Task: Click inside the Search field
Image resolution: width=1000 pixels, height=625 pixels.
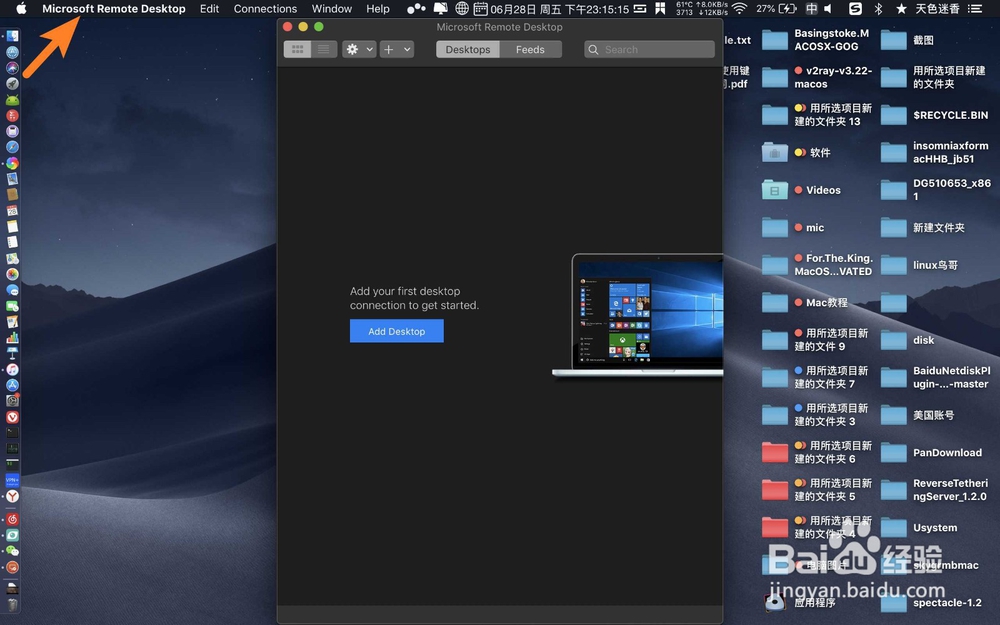Action: click(650, 48)
